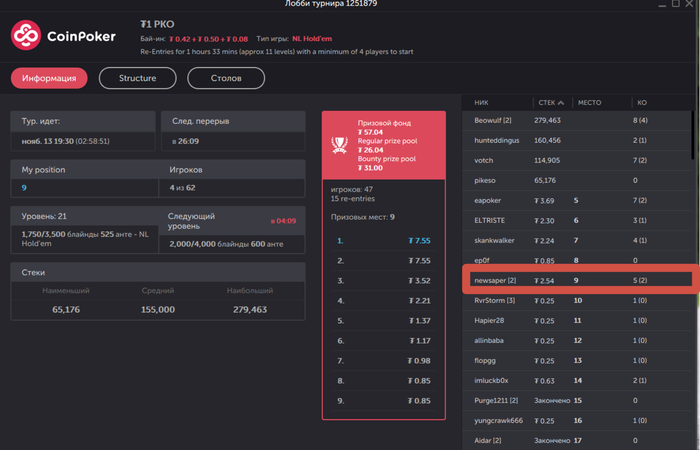Click the 8th place prize row
Viewport: 700px width, 450px height.
384,381
